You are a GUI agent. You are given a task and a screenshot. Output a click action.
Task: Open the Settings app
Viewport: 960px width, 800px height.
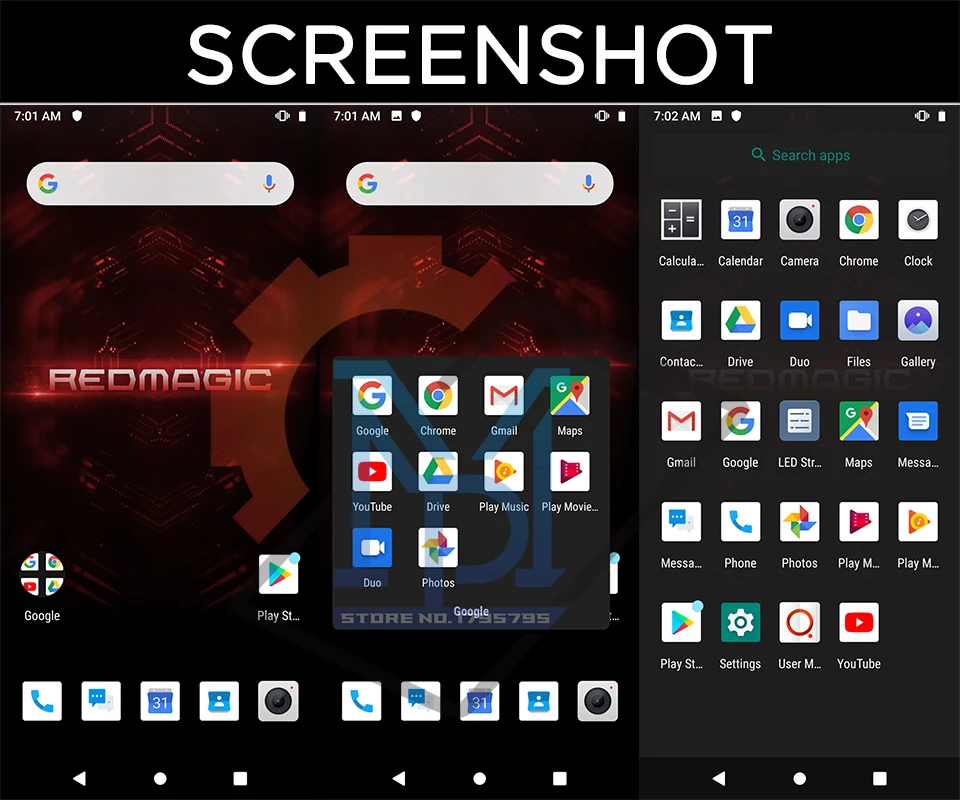click(x=740, y=622)
